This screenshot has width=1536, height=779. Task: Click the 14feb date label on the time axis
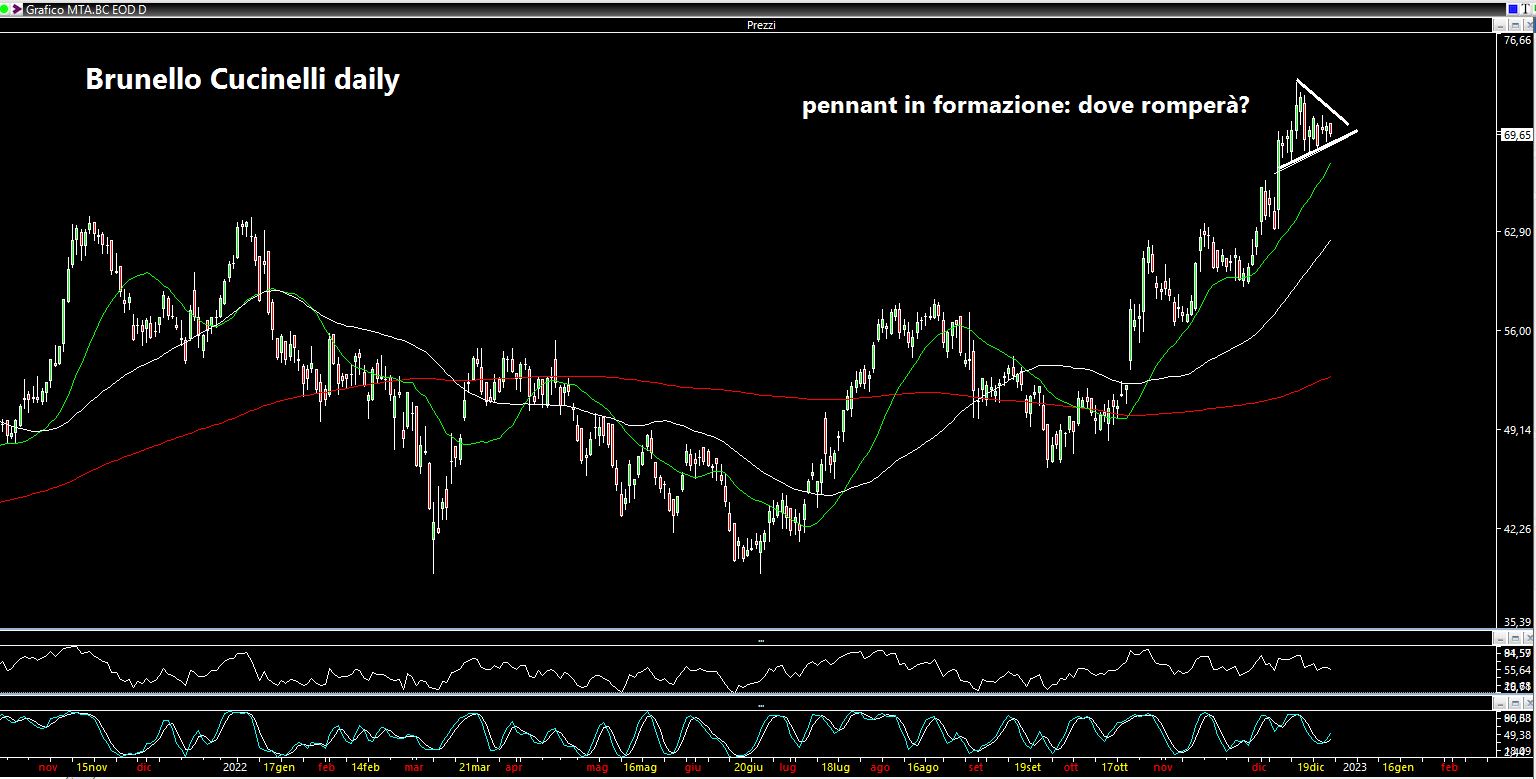click(366, 768)
